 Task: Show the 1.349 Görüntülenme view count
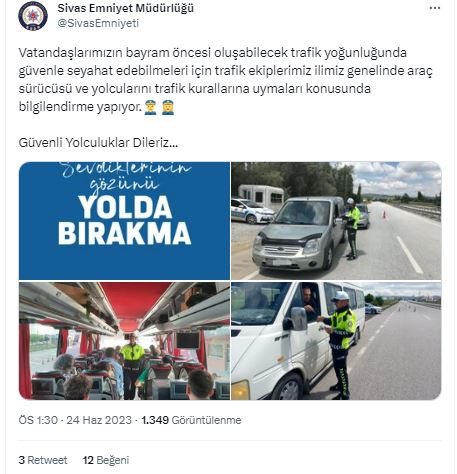(191, 420)
